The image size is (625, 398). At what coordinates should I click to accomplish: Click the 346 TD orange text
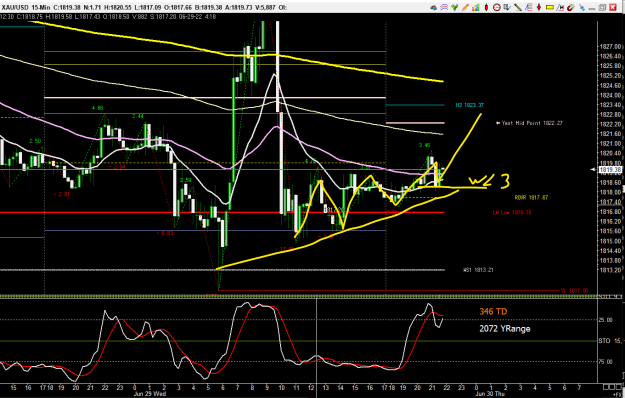click(x=493, y=312)
